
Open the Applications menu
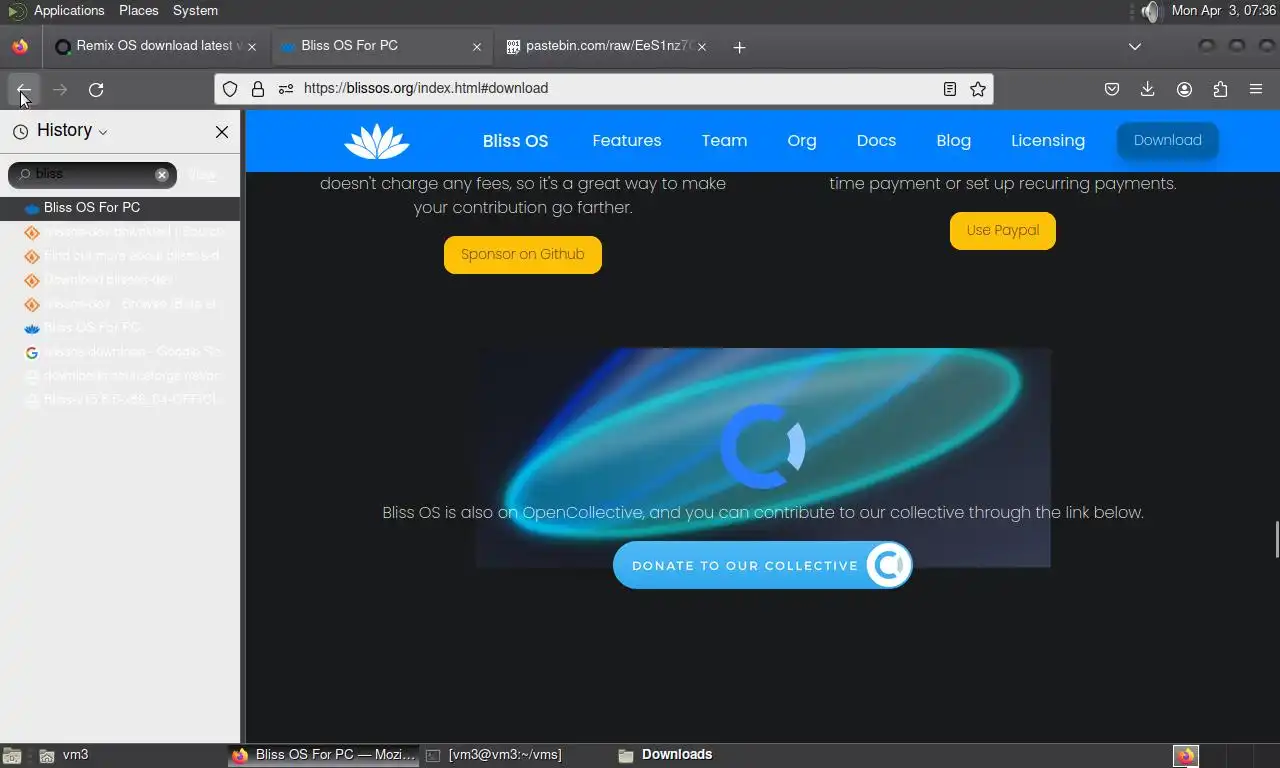click(x=69, y=11)
